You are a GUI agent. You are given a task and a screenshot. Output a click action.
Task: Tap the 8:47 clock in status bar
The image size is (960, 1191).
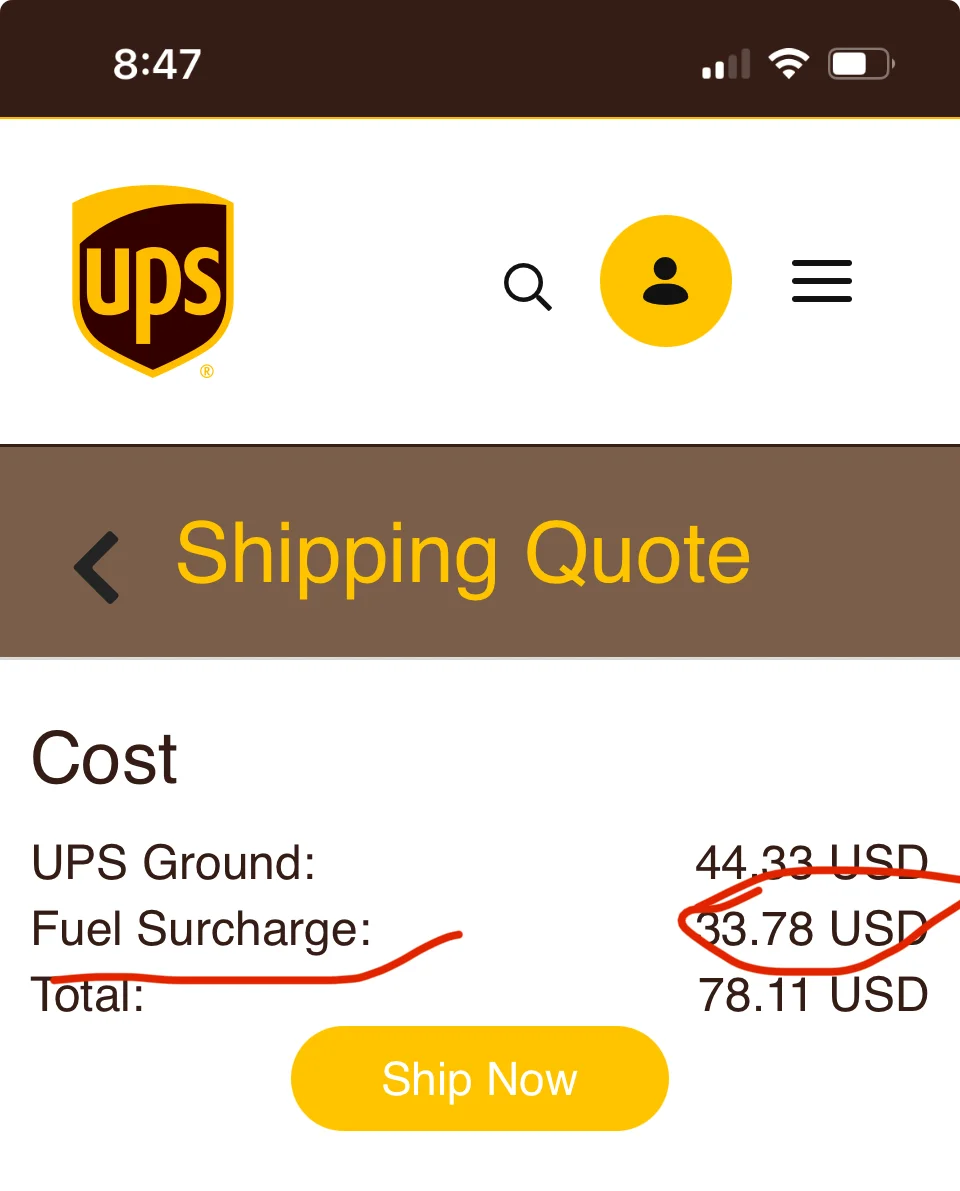[157, 65]
